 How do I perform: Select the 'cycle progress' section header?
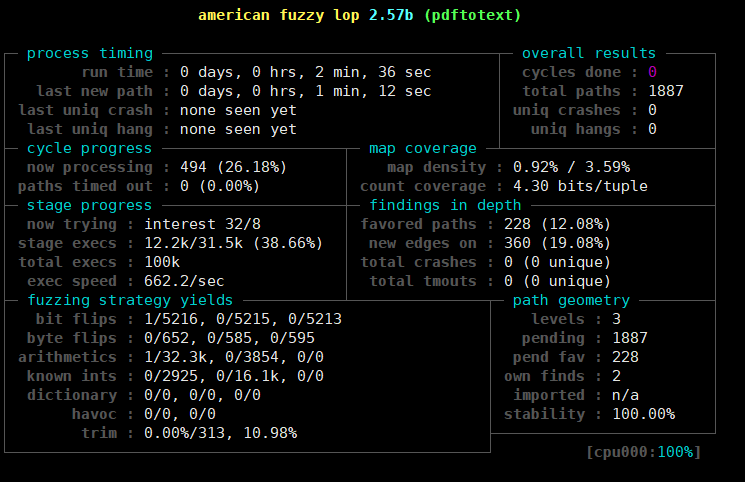coord(89,148)
